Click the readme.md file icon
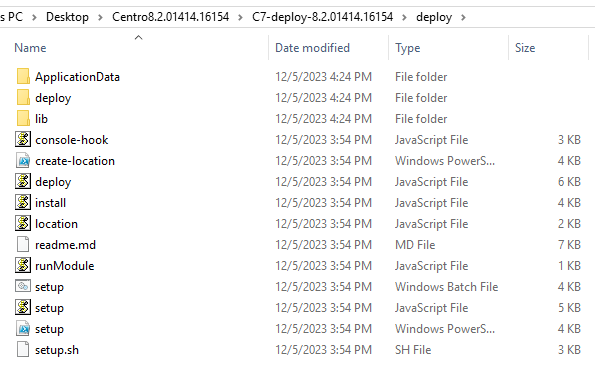The width and height of the screenshot is (595, 373). coord(23,244)
